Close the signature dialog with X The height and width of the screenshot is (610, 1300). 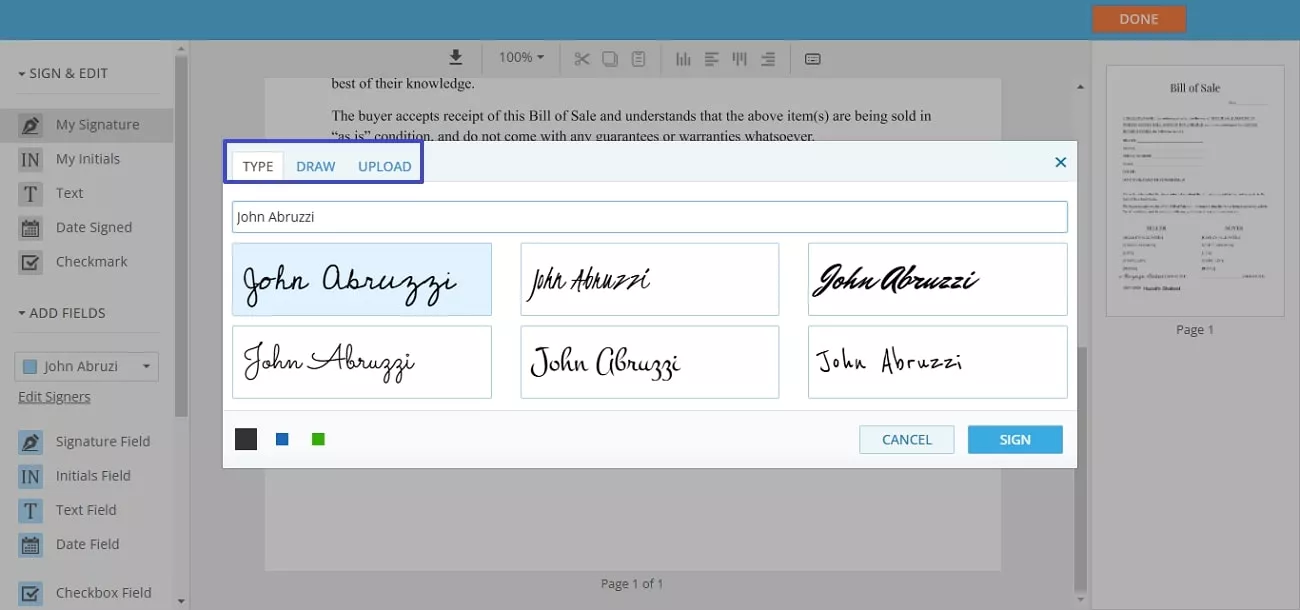(1061, 162)
